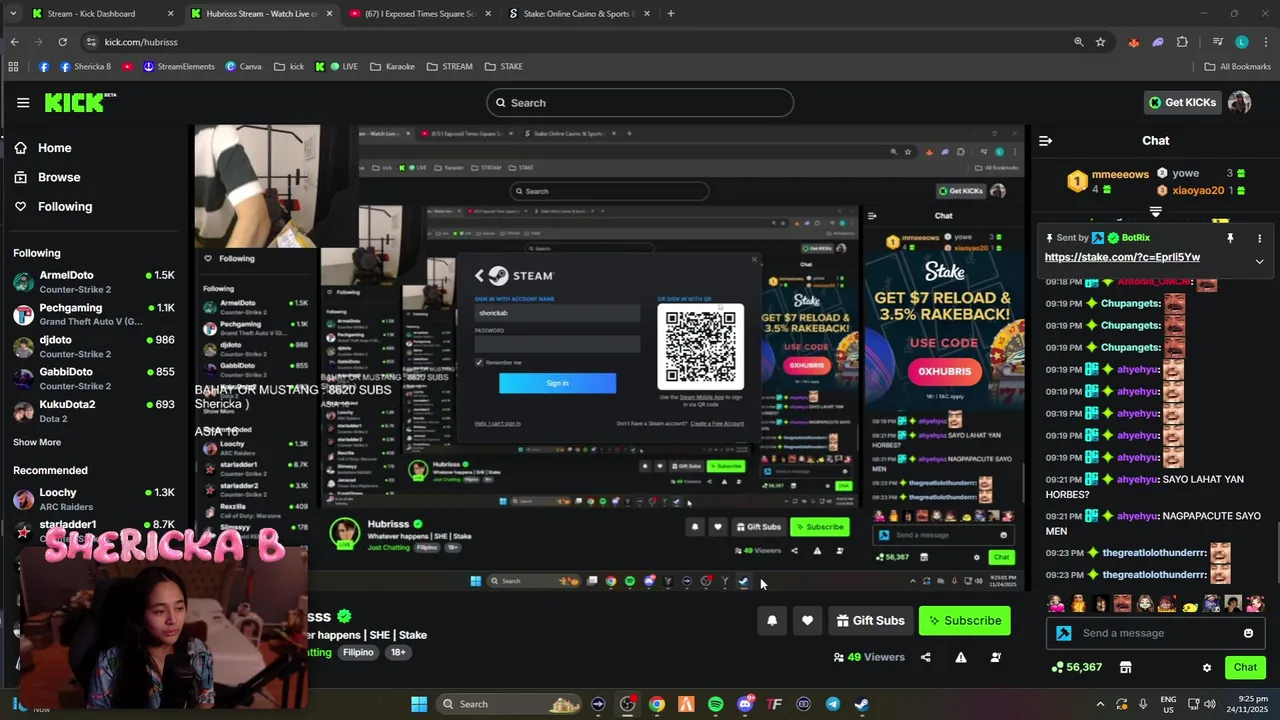Open KukuDota2 channel in Following list
Screen dimensions: 1280x720
(94, 410)
